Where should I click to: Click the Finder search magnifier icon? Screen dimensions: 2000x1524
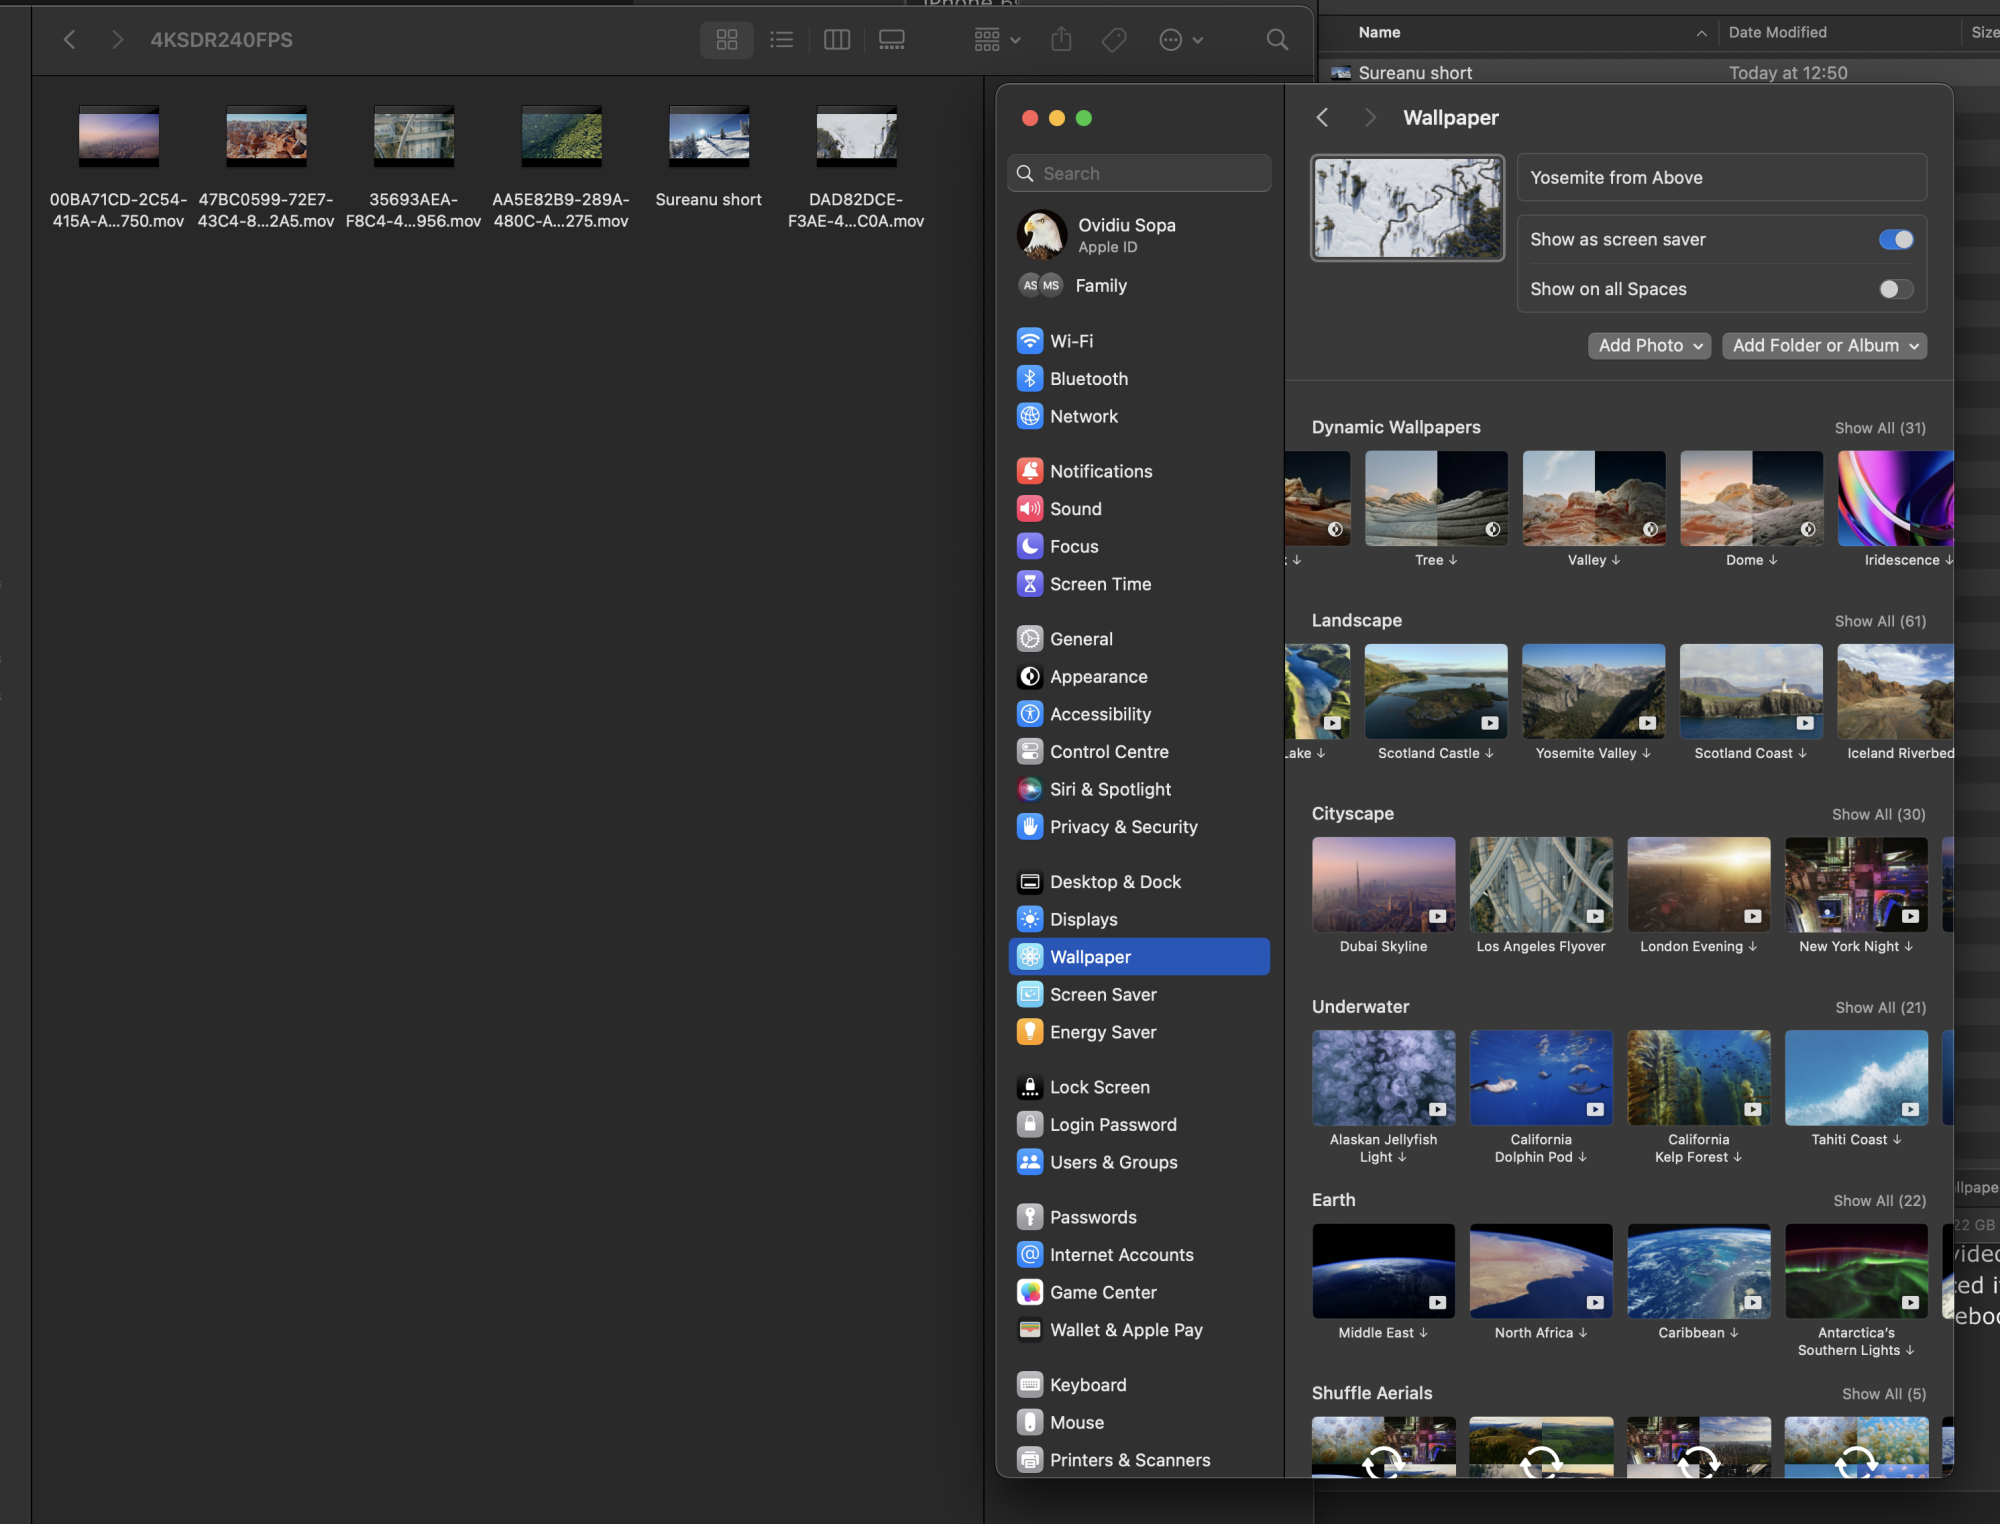click(x=1277, y=40)
